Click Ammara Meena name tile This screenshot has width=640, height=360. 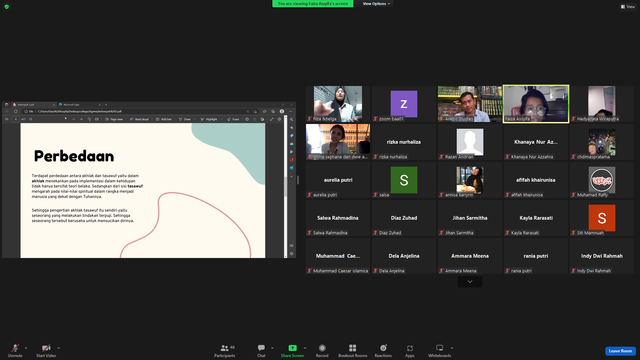470,256
